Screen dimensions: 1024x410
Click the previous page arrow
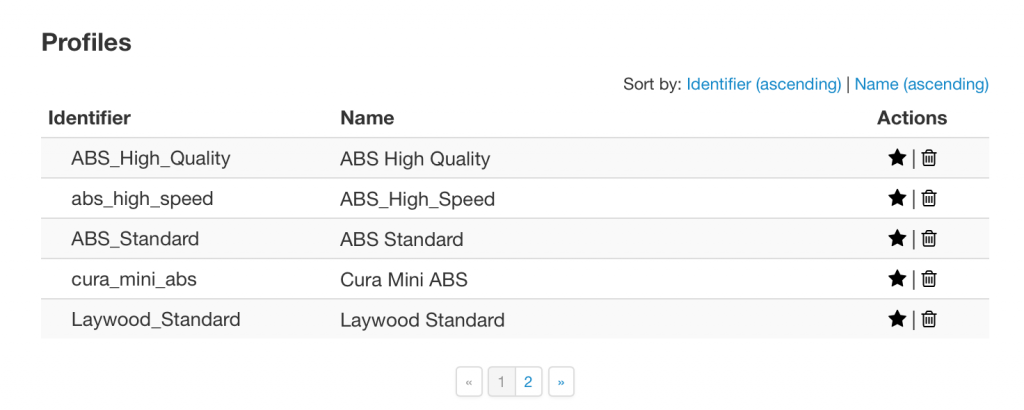[469, 382]
